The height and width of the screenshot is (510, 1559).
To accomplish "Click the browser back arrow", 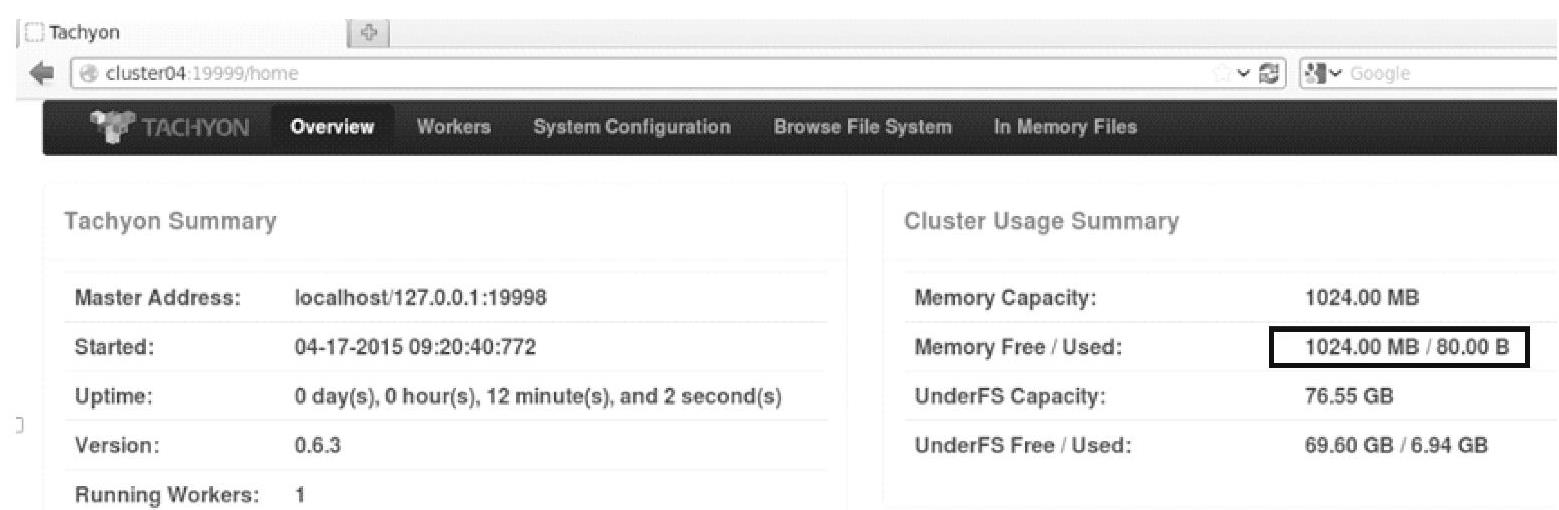I will tap(42, 73).
